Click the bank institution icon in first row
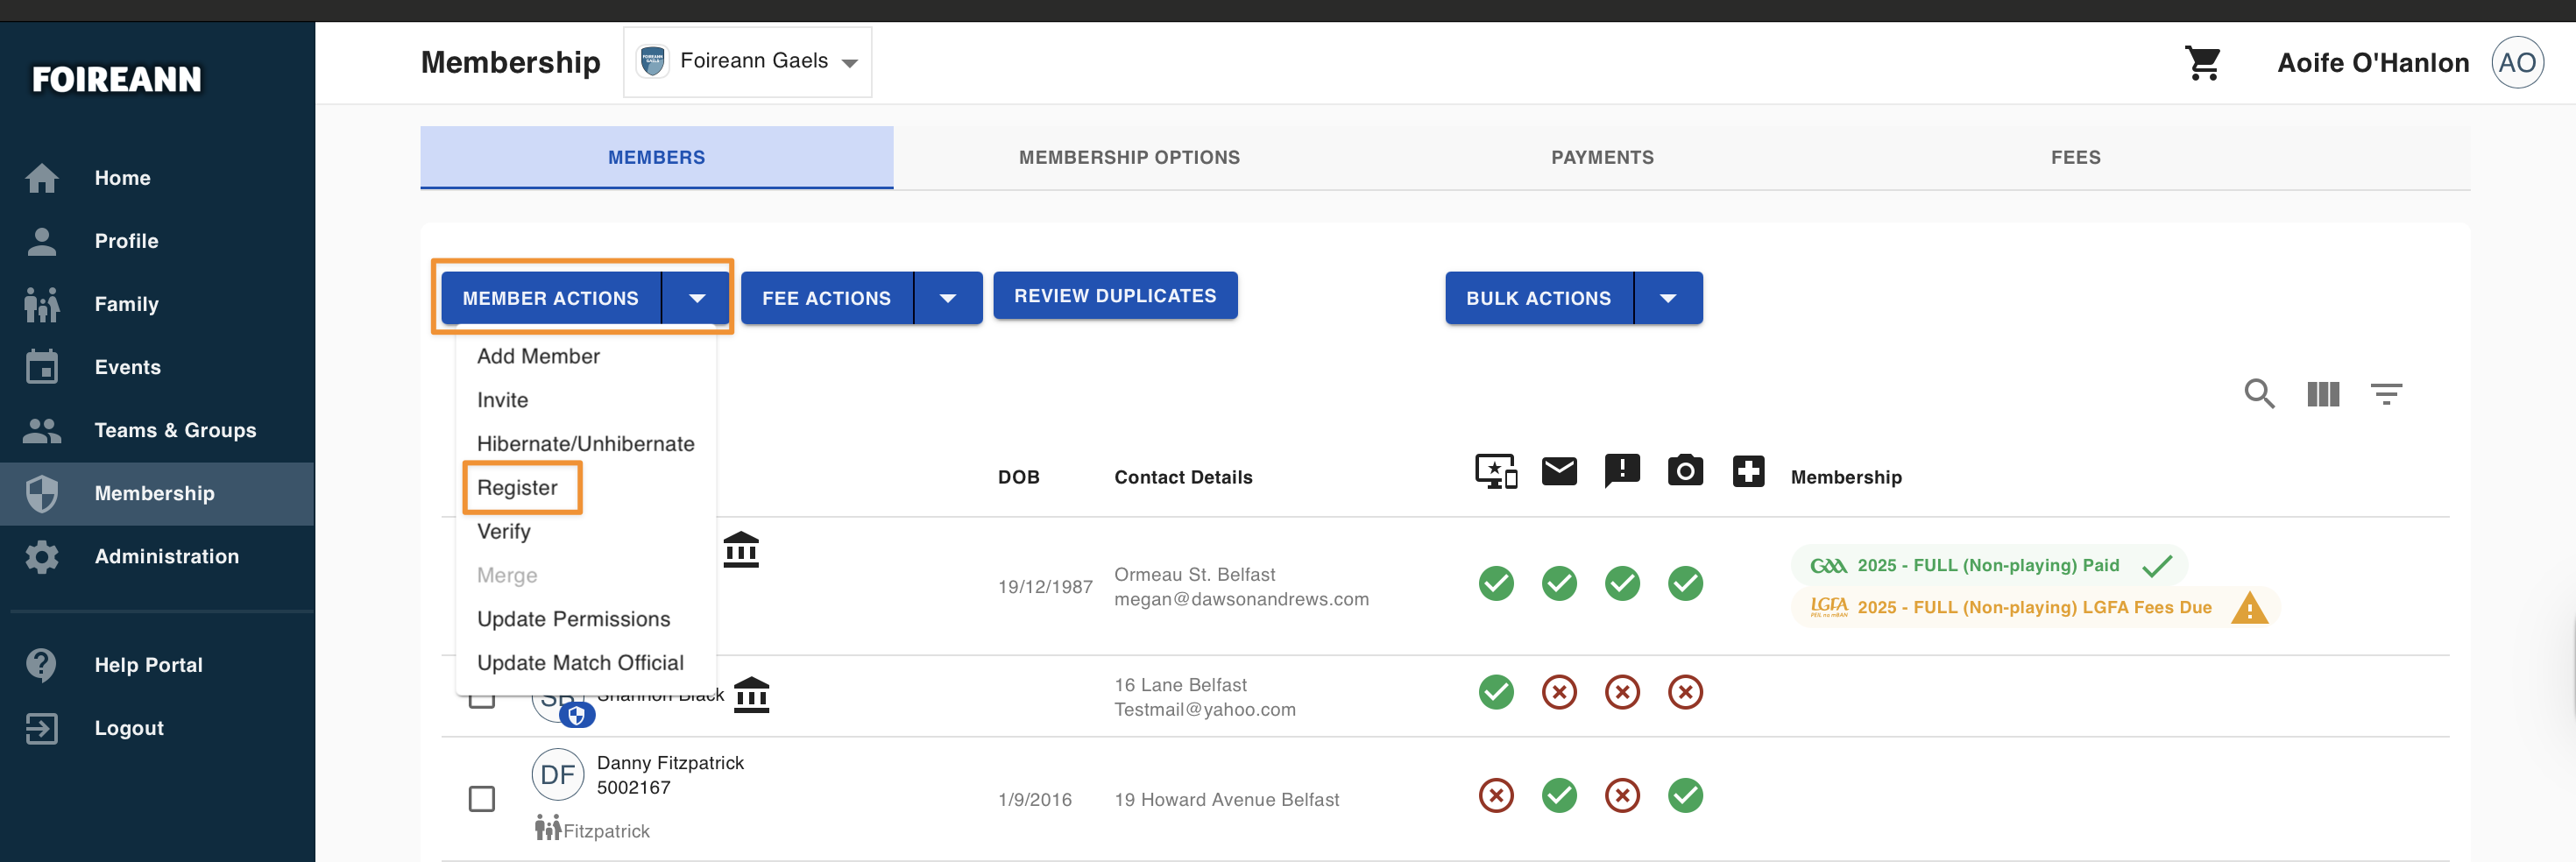Image resolution: width=2576 pixels, height=862 pixels. [741, 550]
